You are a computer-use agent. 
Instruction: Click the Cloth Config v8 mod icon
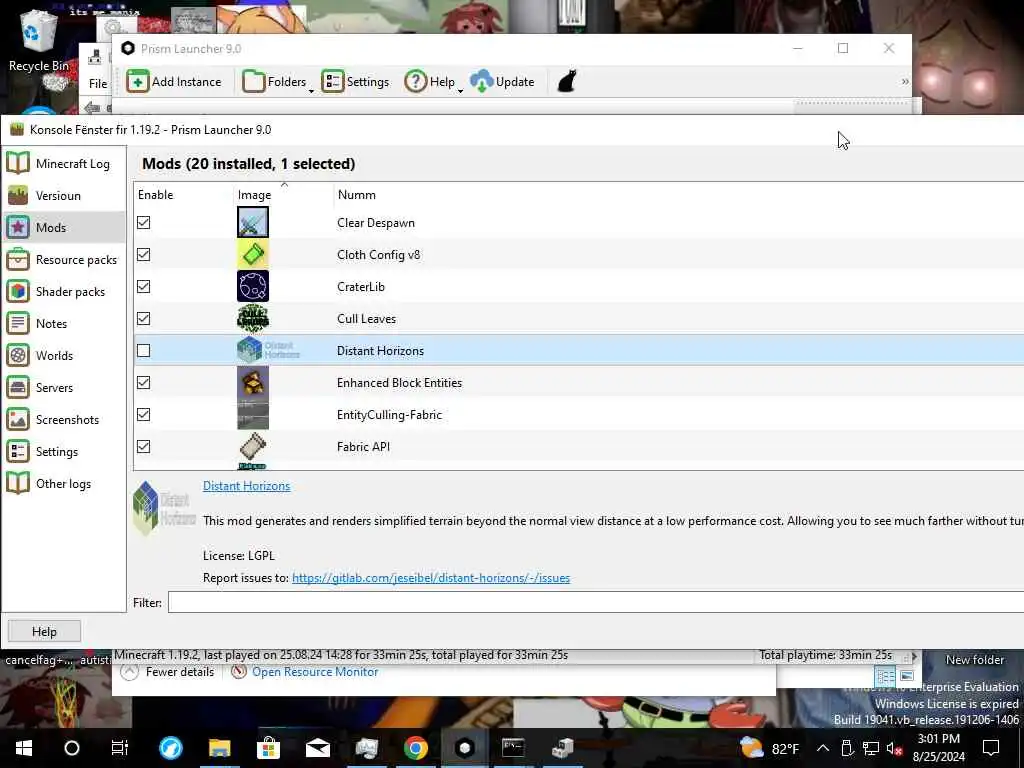pyautogui.click(x=253, y=255)
